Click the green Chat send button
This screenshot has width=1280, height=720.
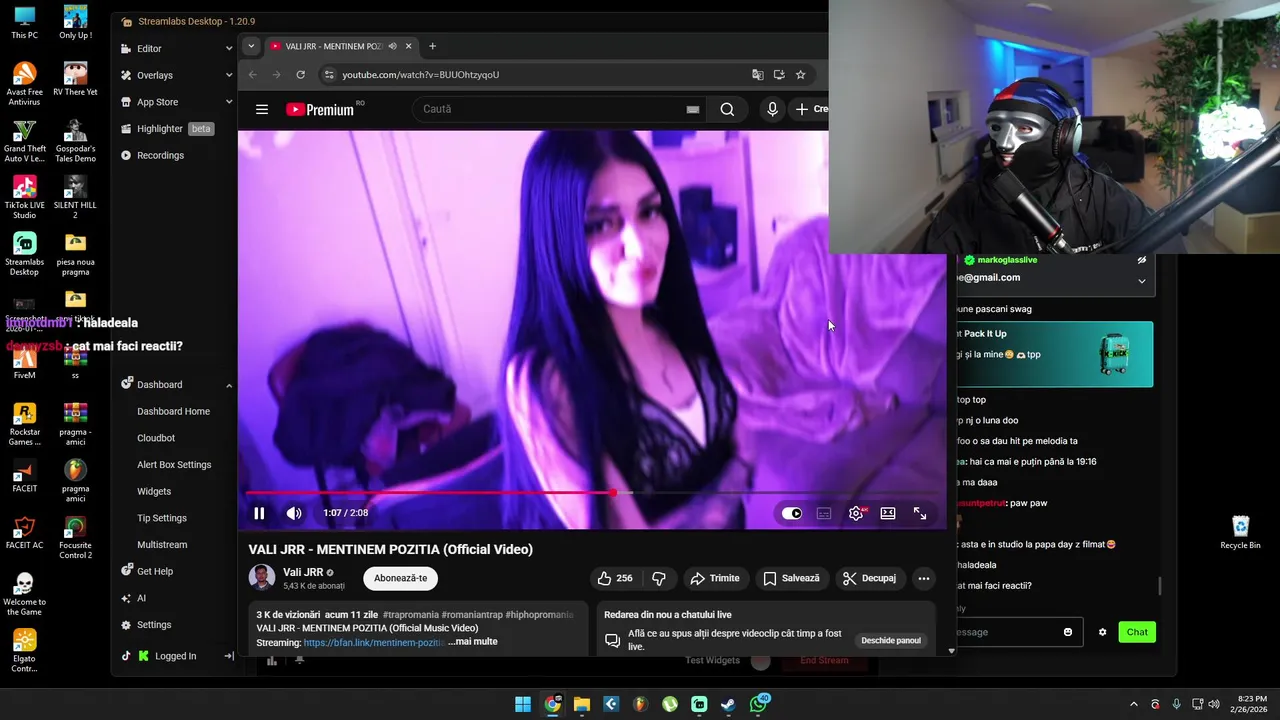click(1137, 632)
